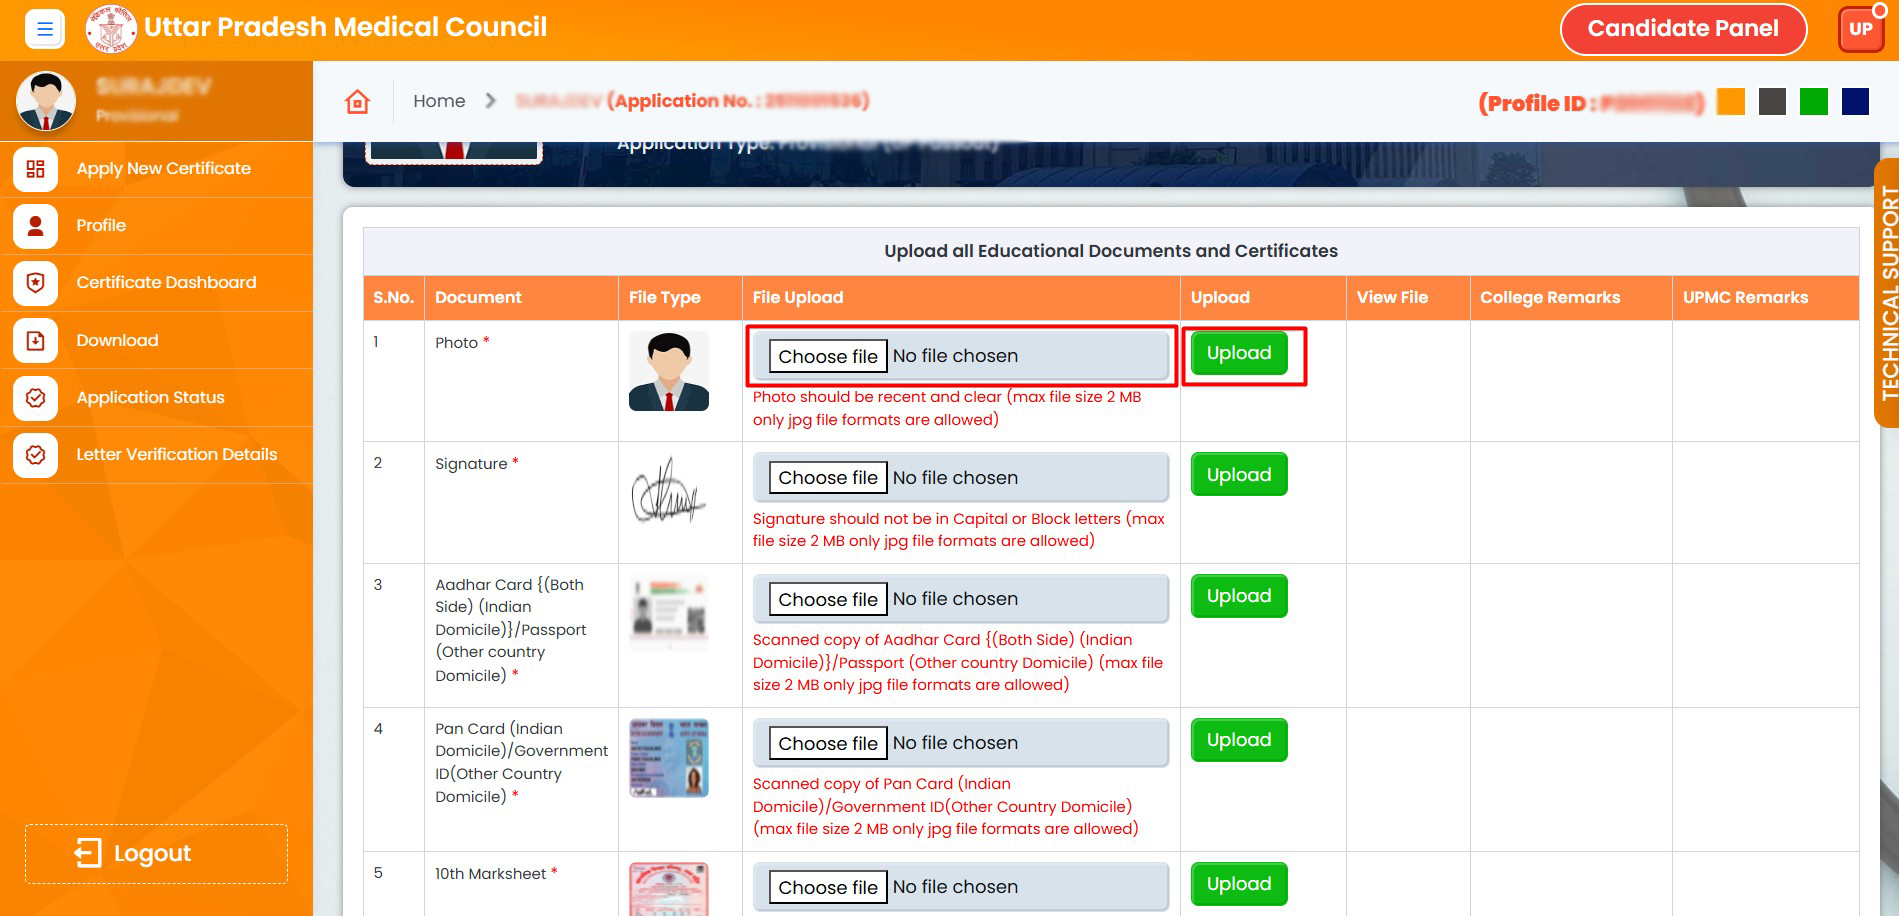Choose file for Aadhar Card
This screenshot has height=916, width=1899.
coord(827,599)
